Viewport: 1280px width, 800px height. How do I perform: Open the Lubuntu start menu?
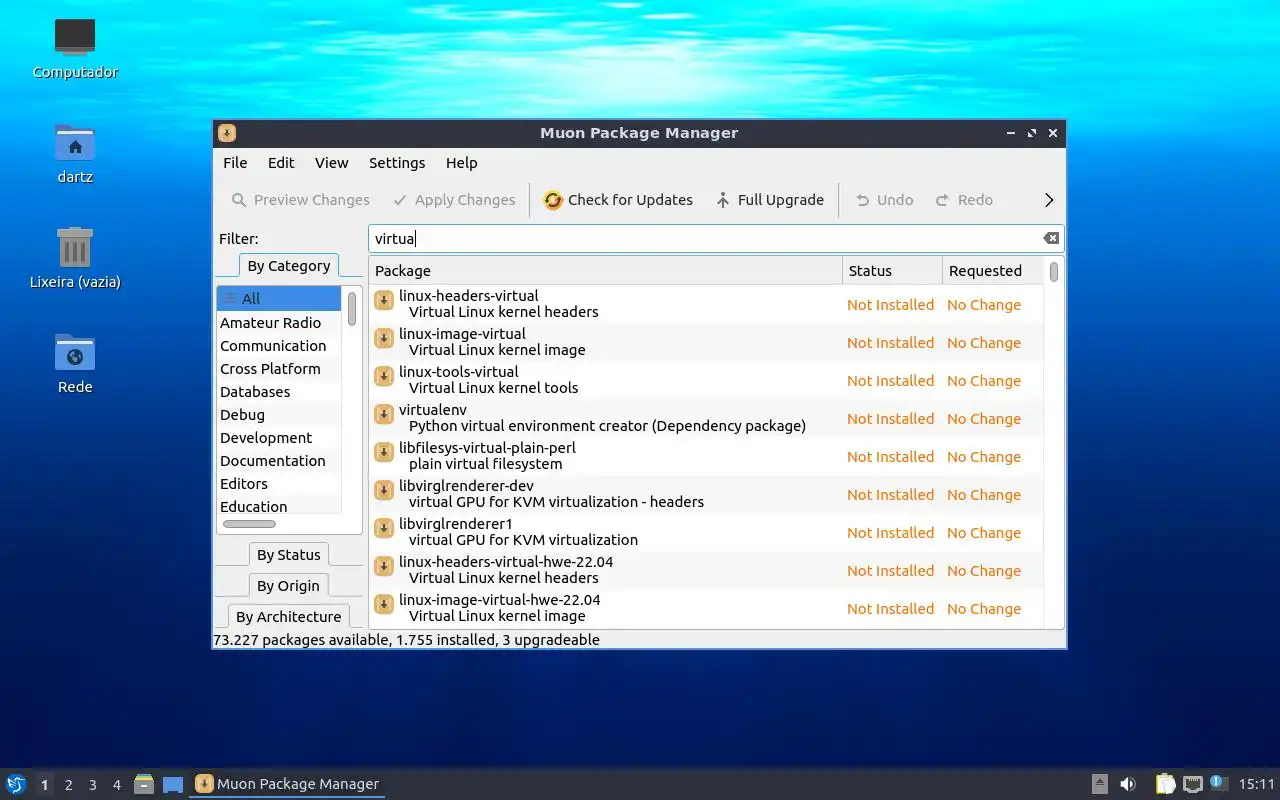pyautogui.click(x=15, y=784)
